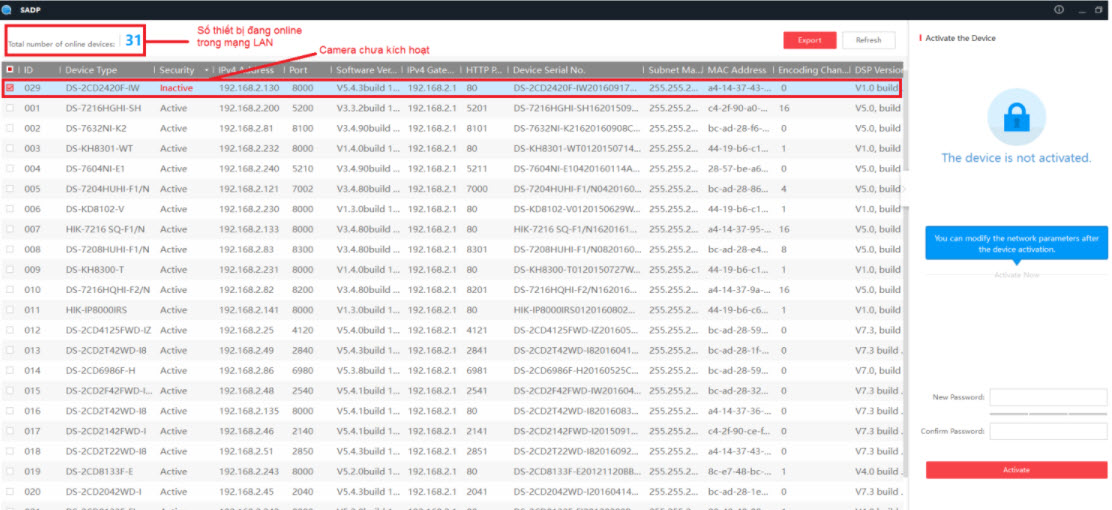1112x510 pixels.
Task: Tick the checkbox for device 012
Action: [x=10, y=330]
